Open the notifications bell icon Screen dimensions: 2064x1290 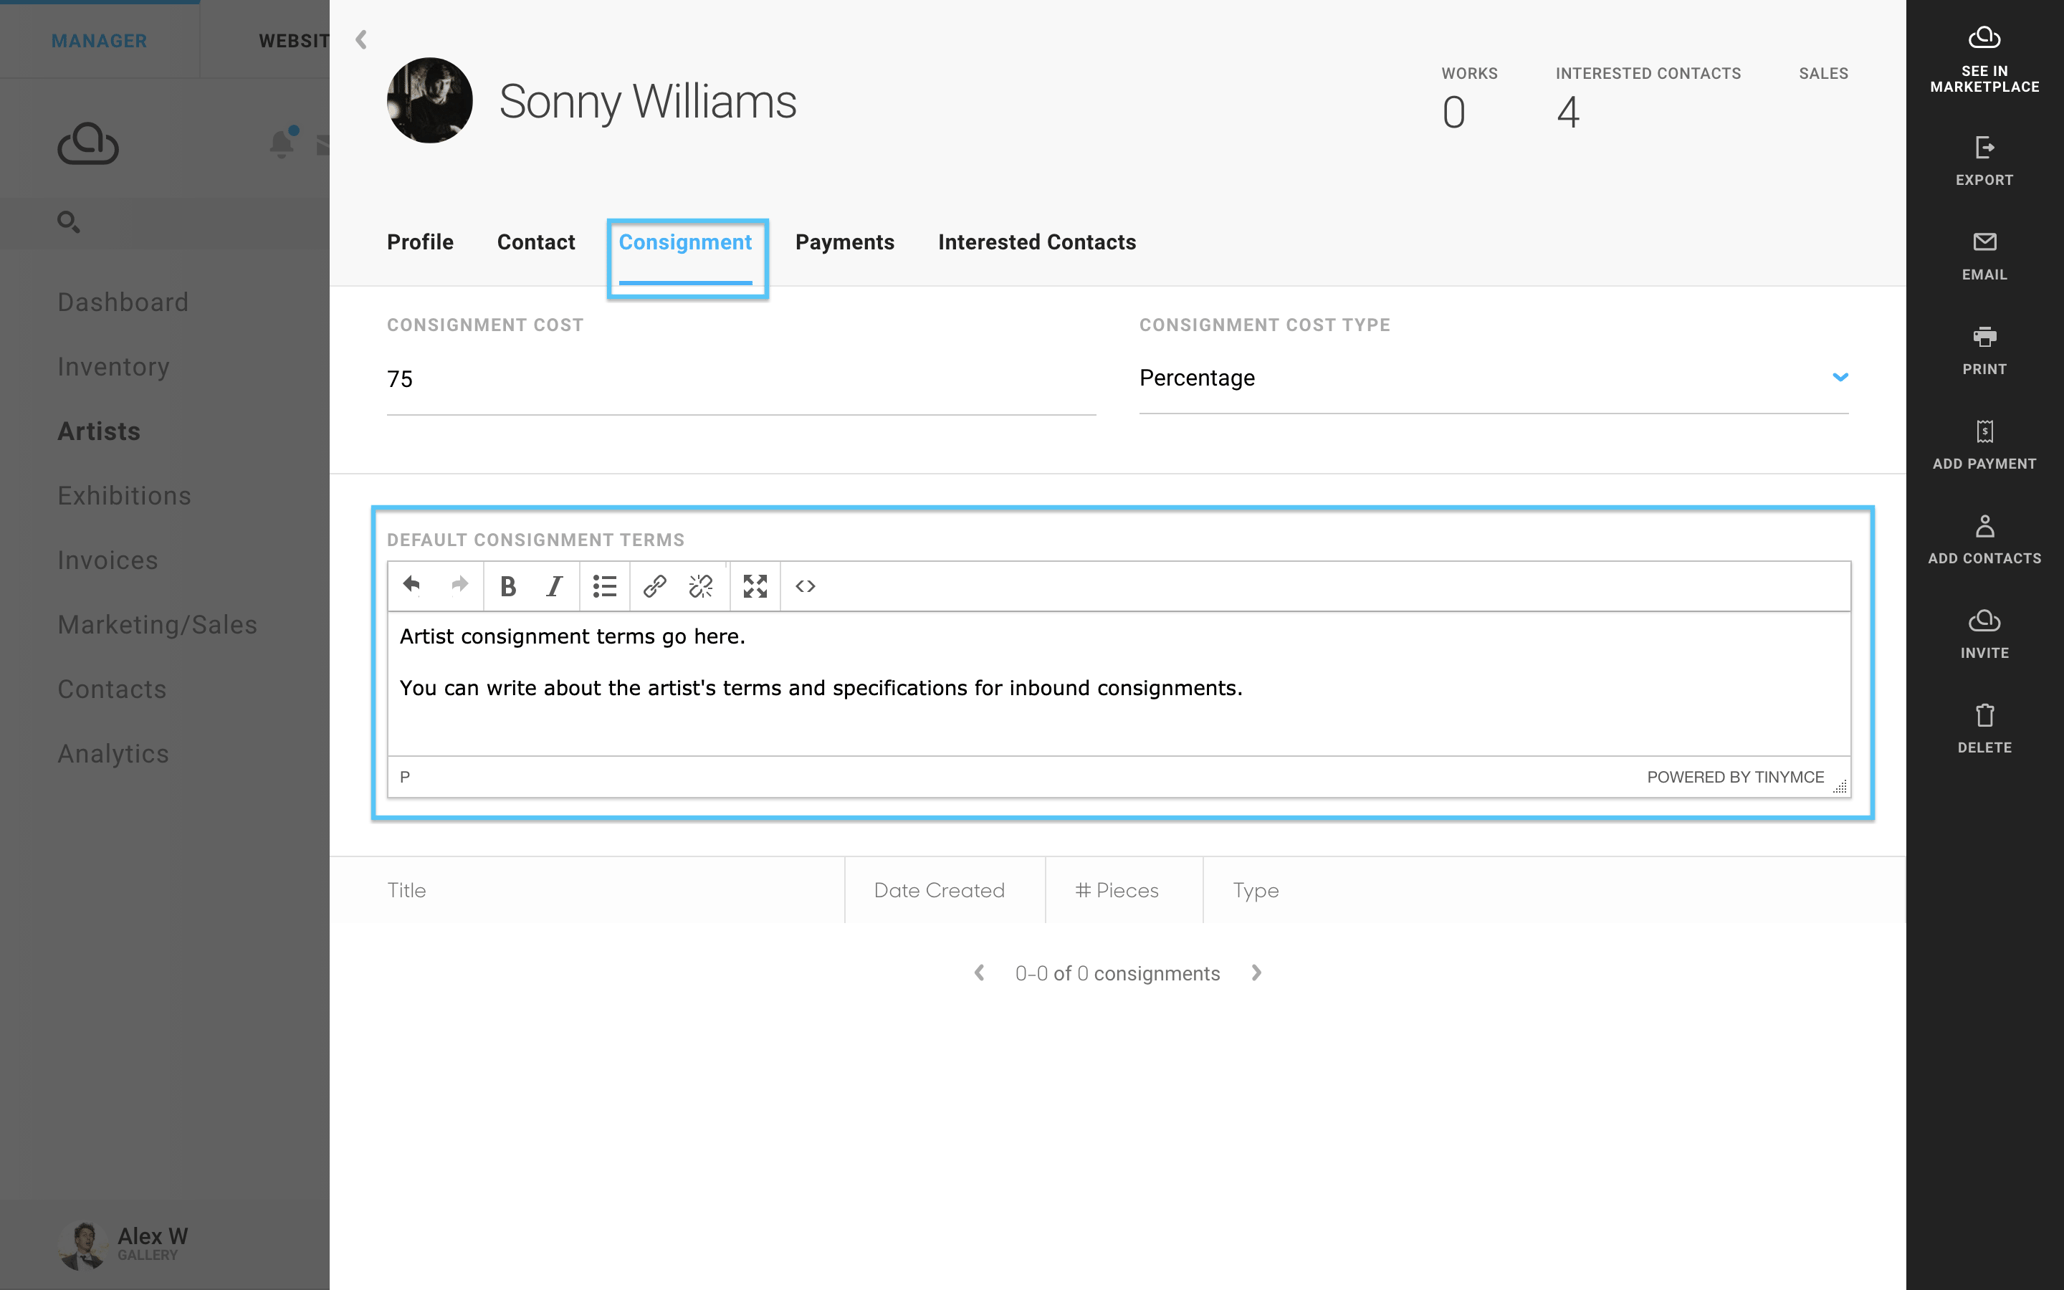(281, 143)
